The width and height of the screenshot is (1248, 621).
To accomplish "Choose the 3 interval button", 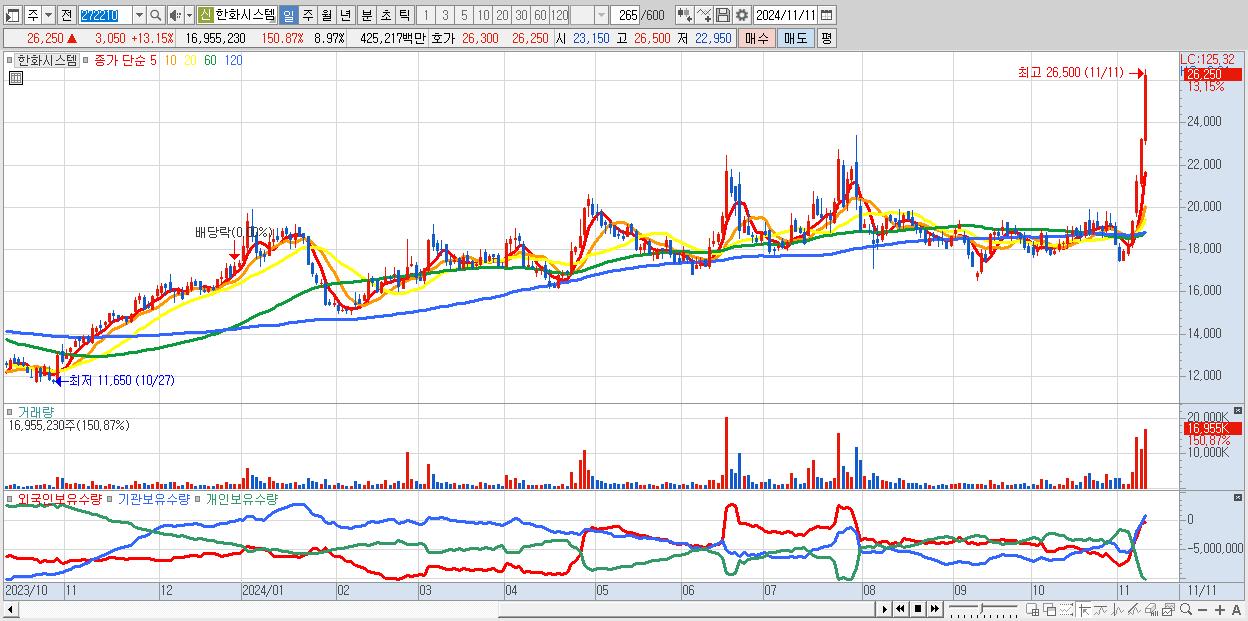I will [445, 15].
